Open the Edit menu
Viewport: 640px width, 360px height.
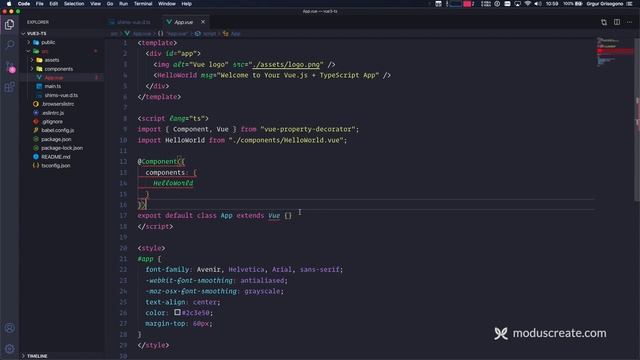coord(53,4)
